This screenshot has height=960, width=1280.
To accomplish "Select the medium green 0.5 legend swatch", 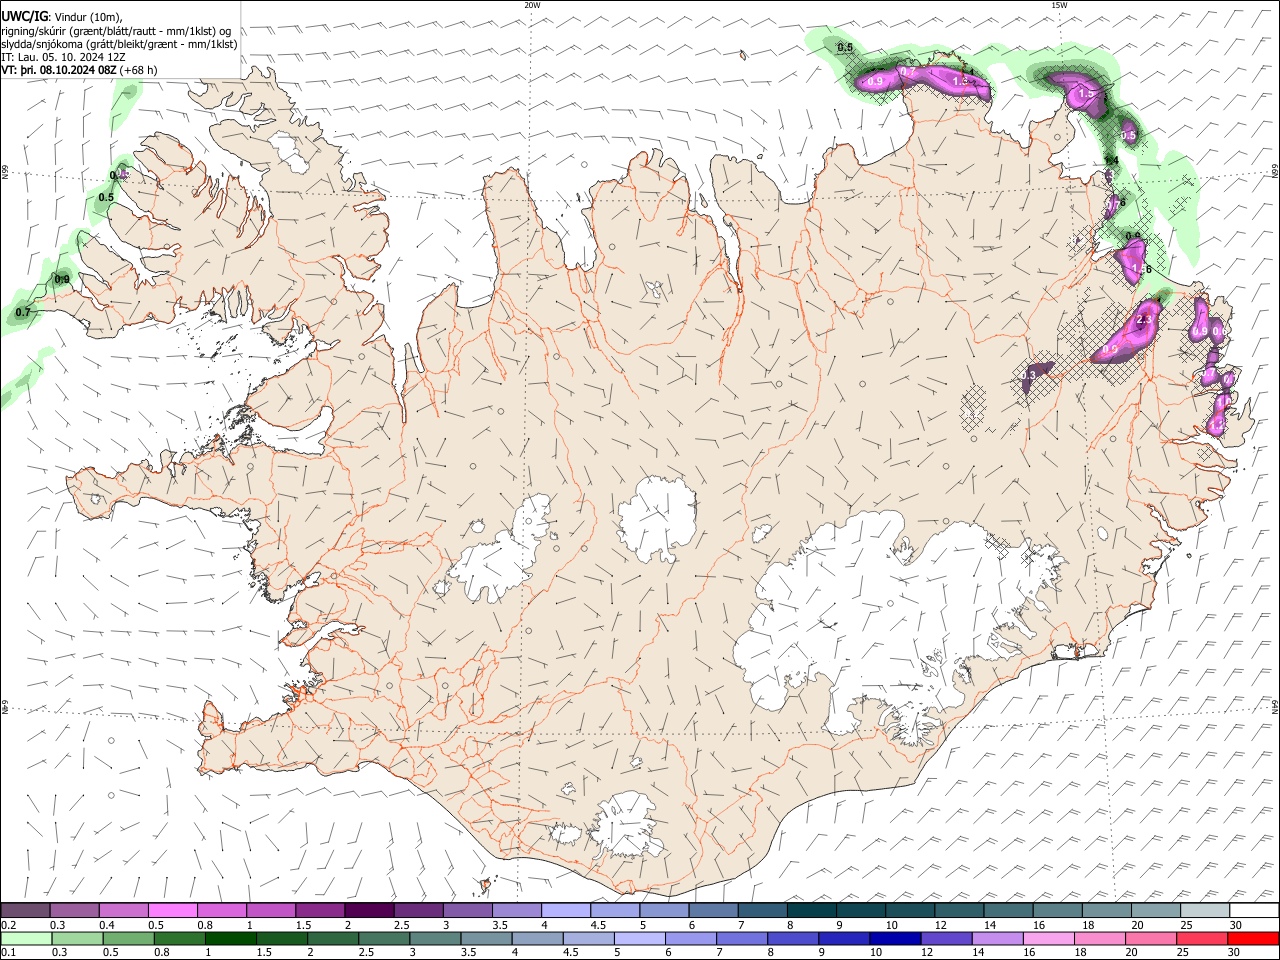I will click(x=128, y=939).
